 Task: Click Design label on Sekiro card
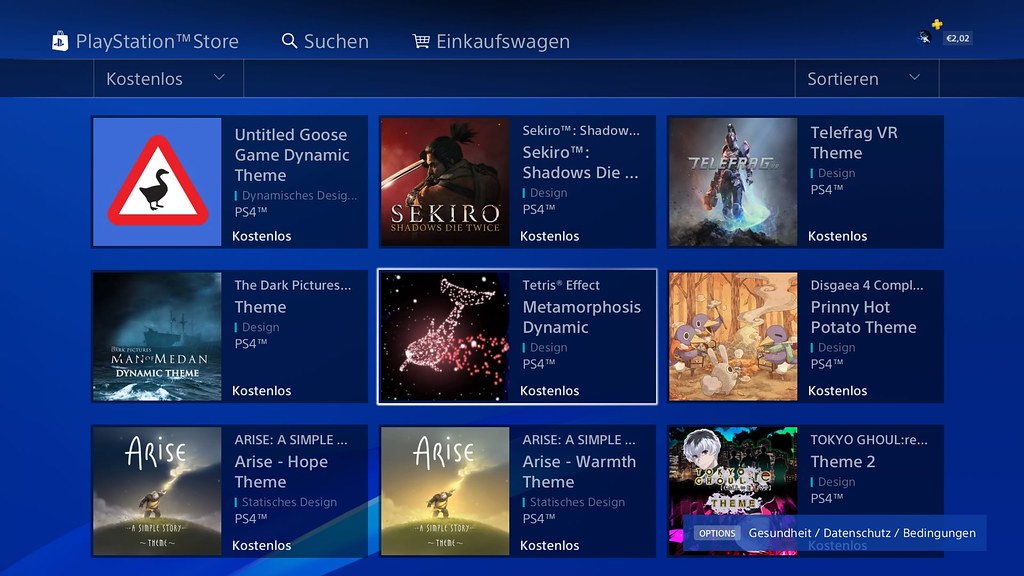[x=549, y=193]
